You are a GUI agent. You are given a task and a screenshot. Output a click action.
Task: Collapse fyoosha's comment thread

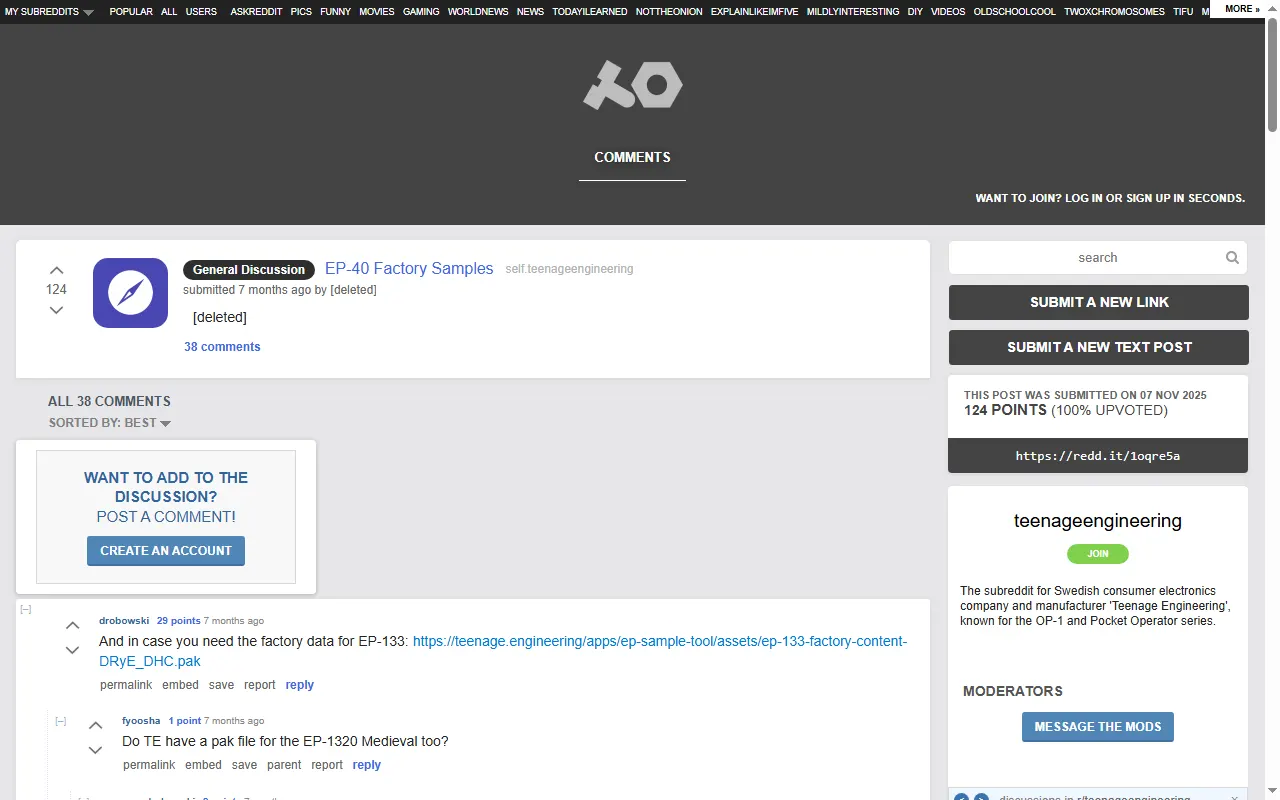click(61, 721)
